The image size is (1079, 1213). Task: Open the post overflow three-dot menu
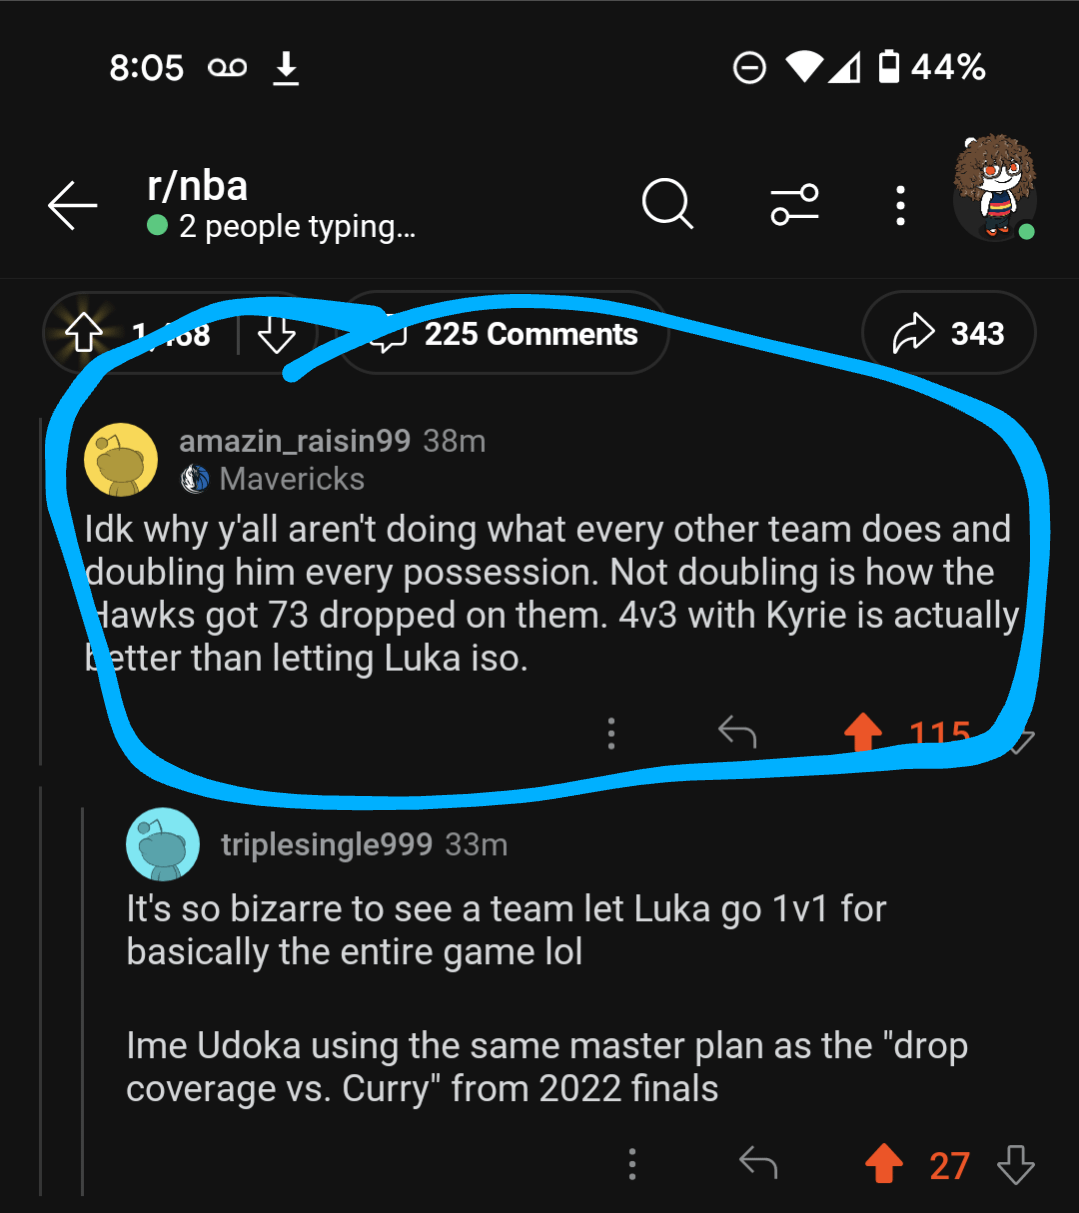tap(900, 205)
